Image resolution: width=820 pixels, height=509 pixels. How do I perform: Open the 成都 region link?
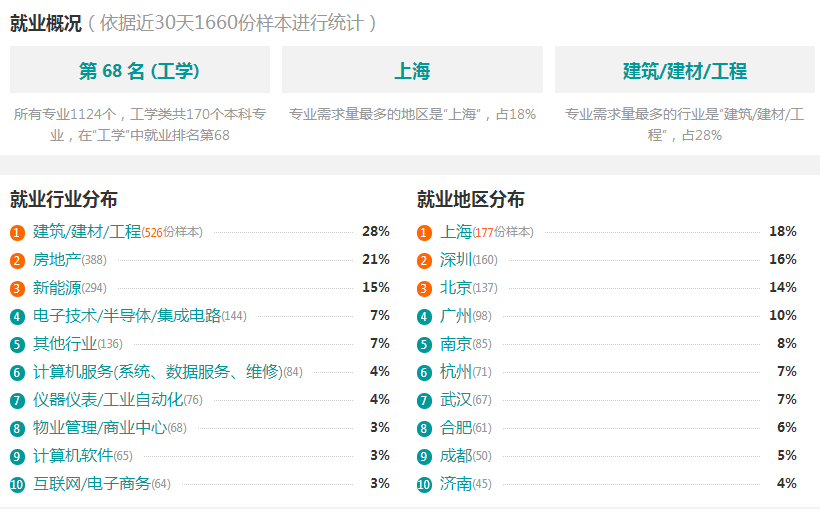coord(456,456)
